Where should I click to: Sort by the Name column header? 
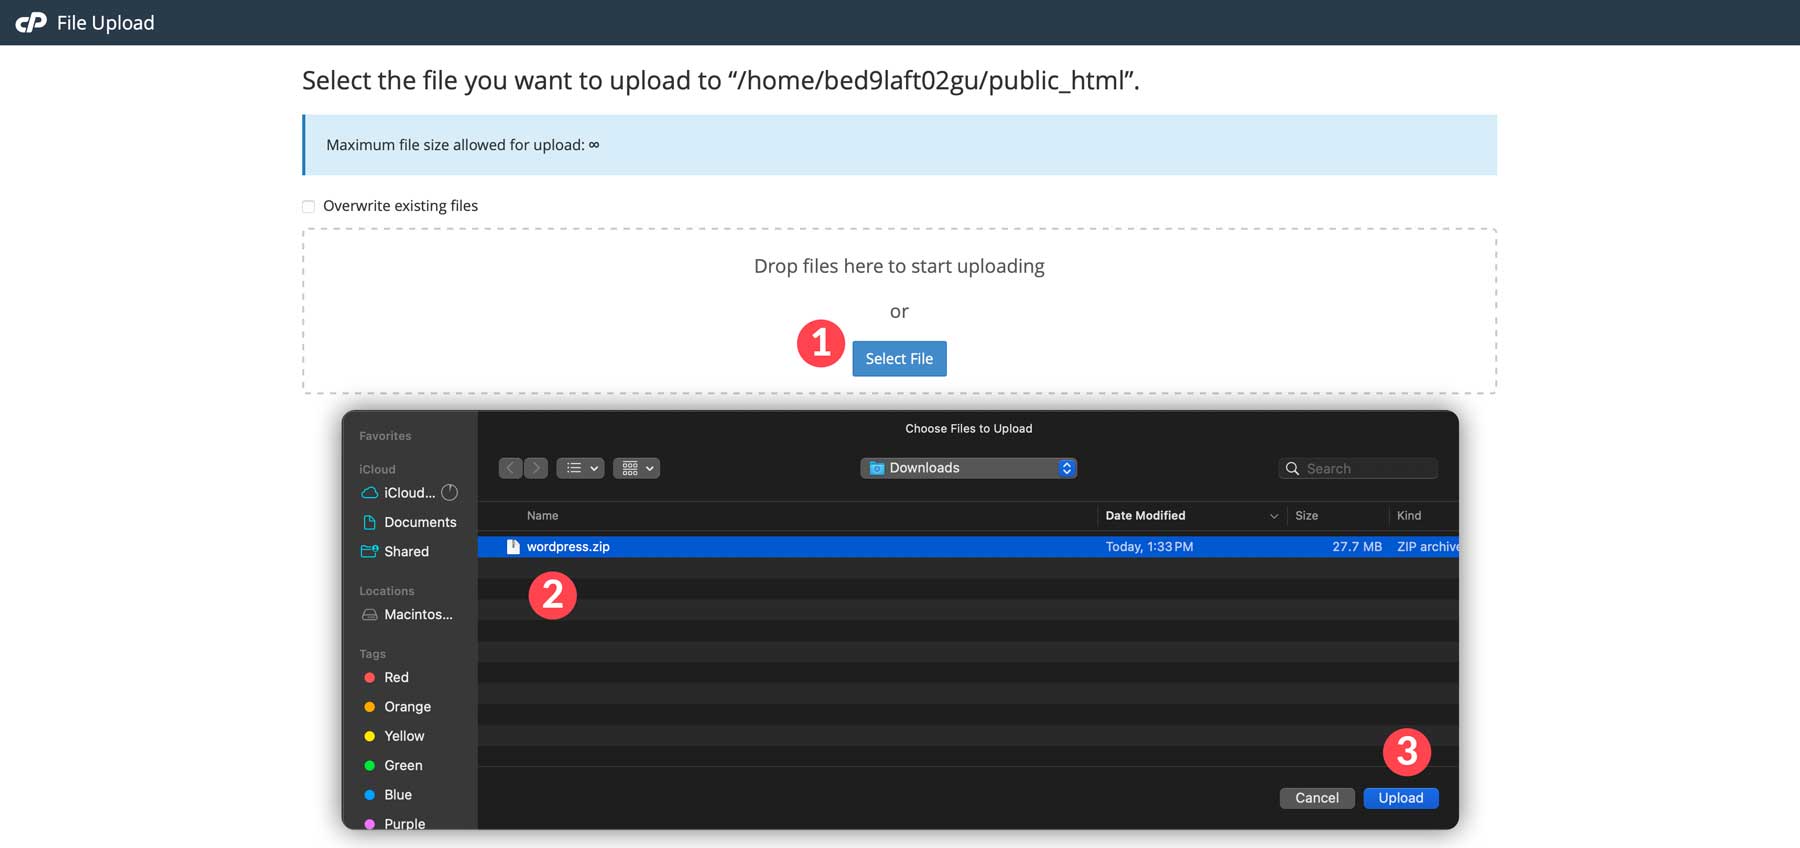542,515
